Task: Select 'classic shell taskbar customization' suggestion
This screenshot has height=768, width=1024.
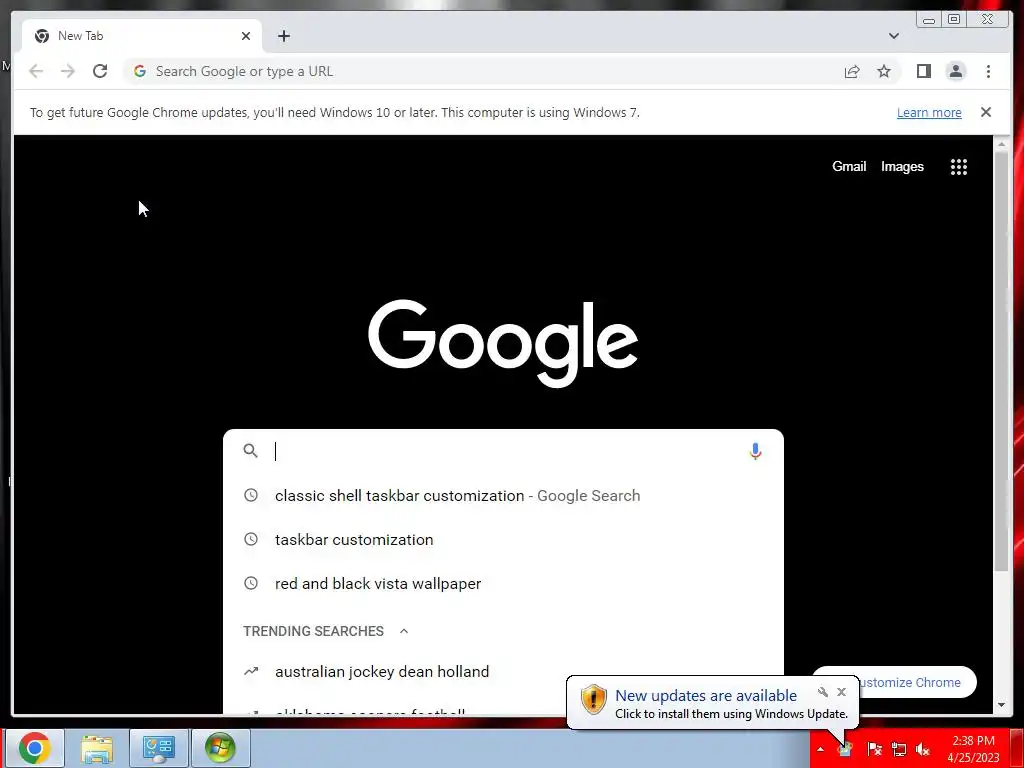Action: [503, 496]
